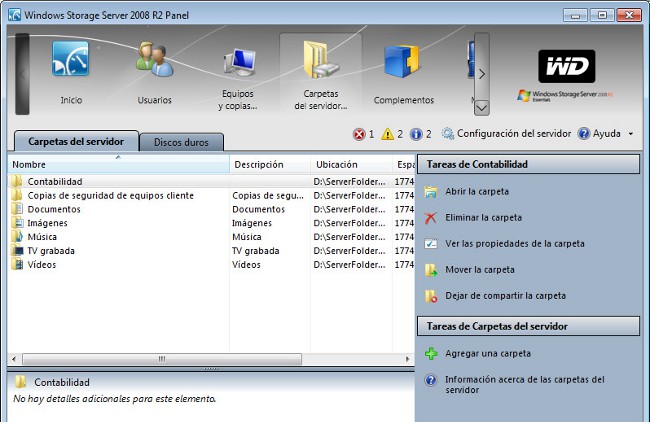
Task: Click the Vídeos folder icon in list
Action: pyautogui.click(x=17, y=264)
